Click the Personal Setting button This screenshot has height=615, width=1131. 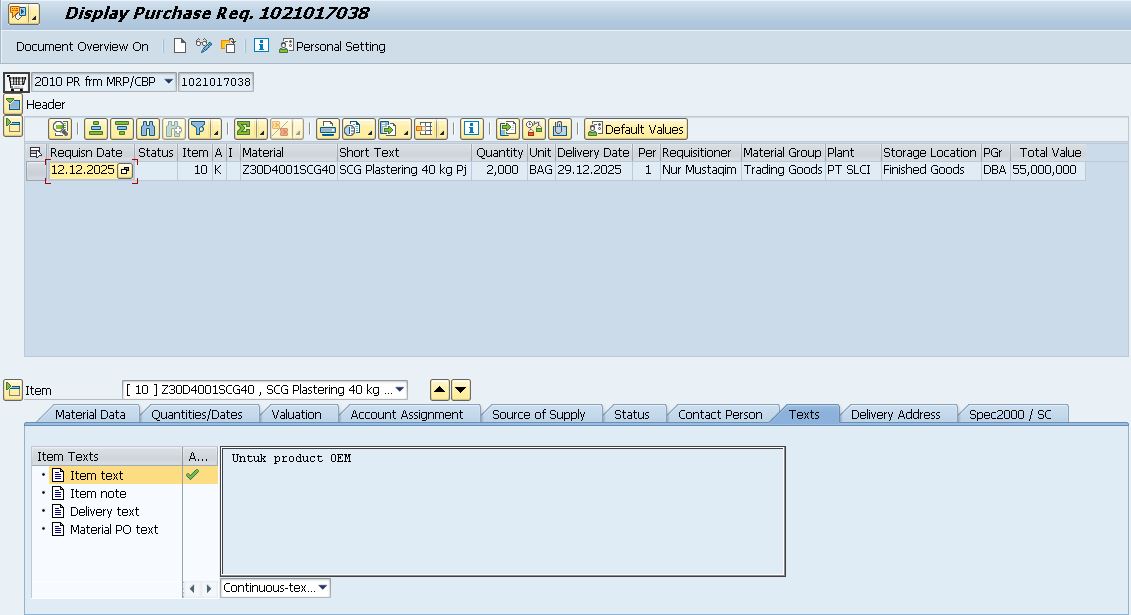click(332, 46)
